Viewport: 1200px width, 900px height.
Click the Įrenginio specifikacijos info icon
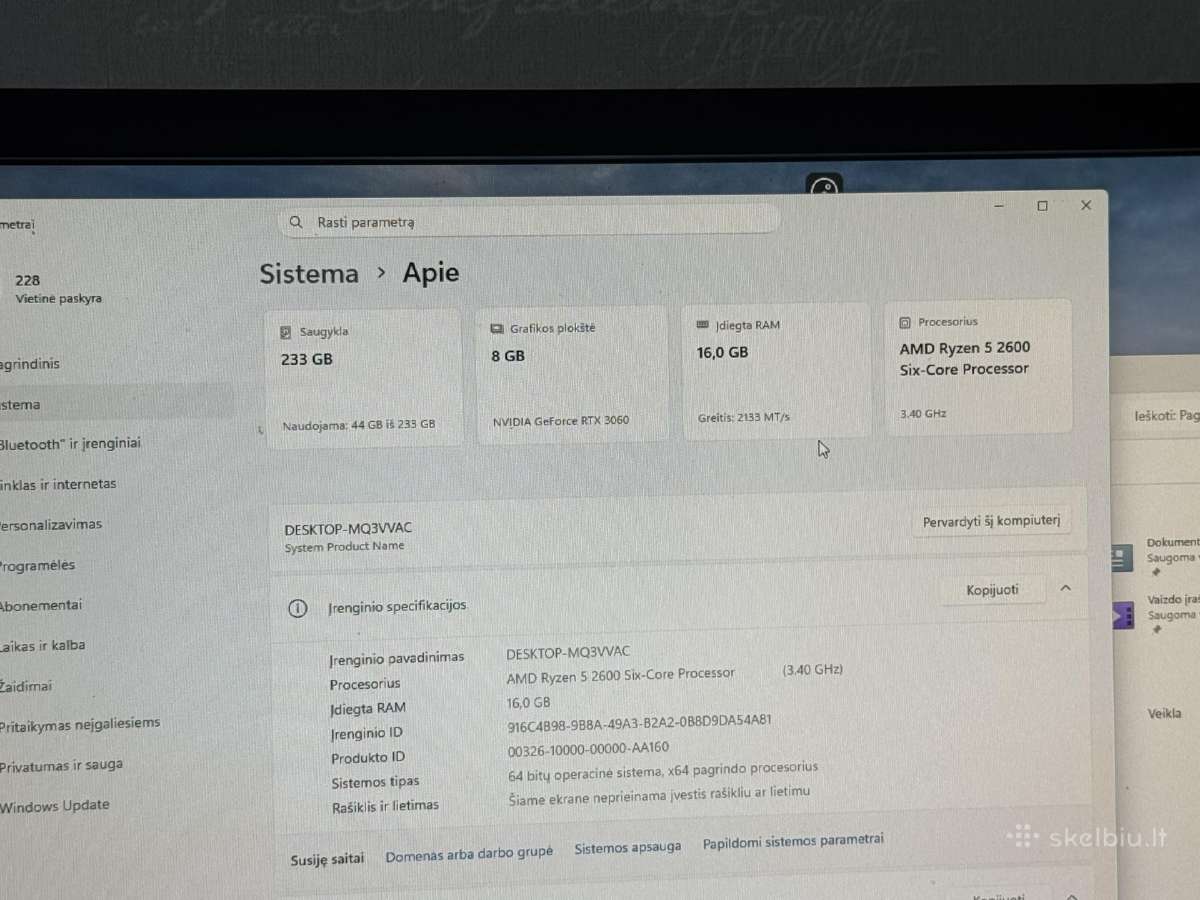(297, 608)
